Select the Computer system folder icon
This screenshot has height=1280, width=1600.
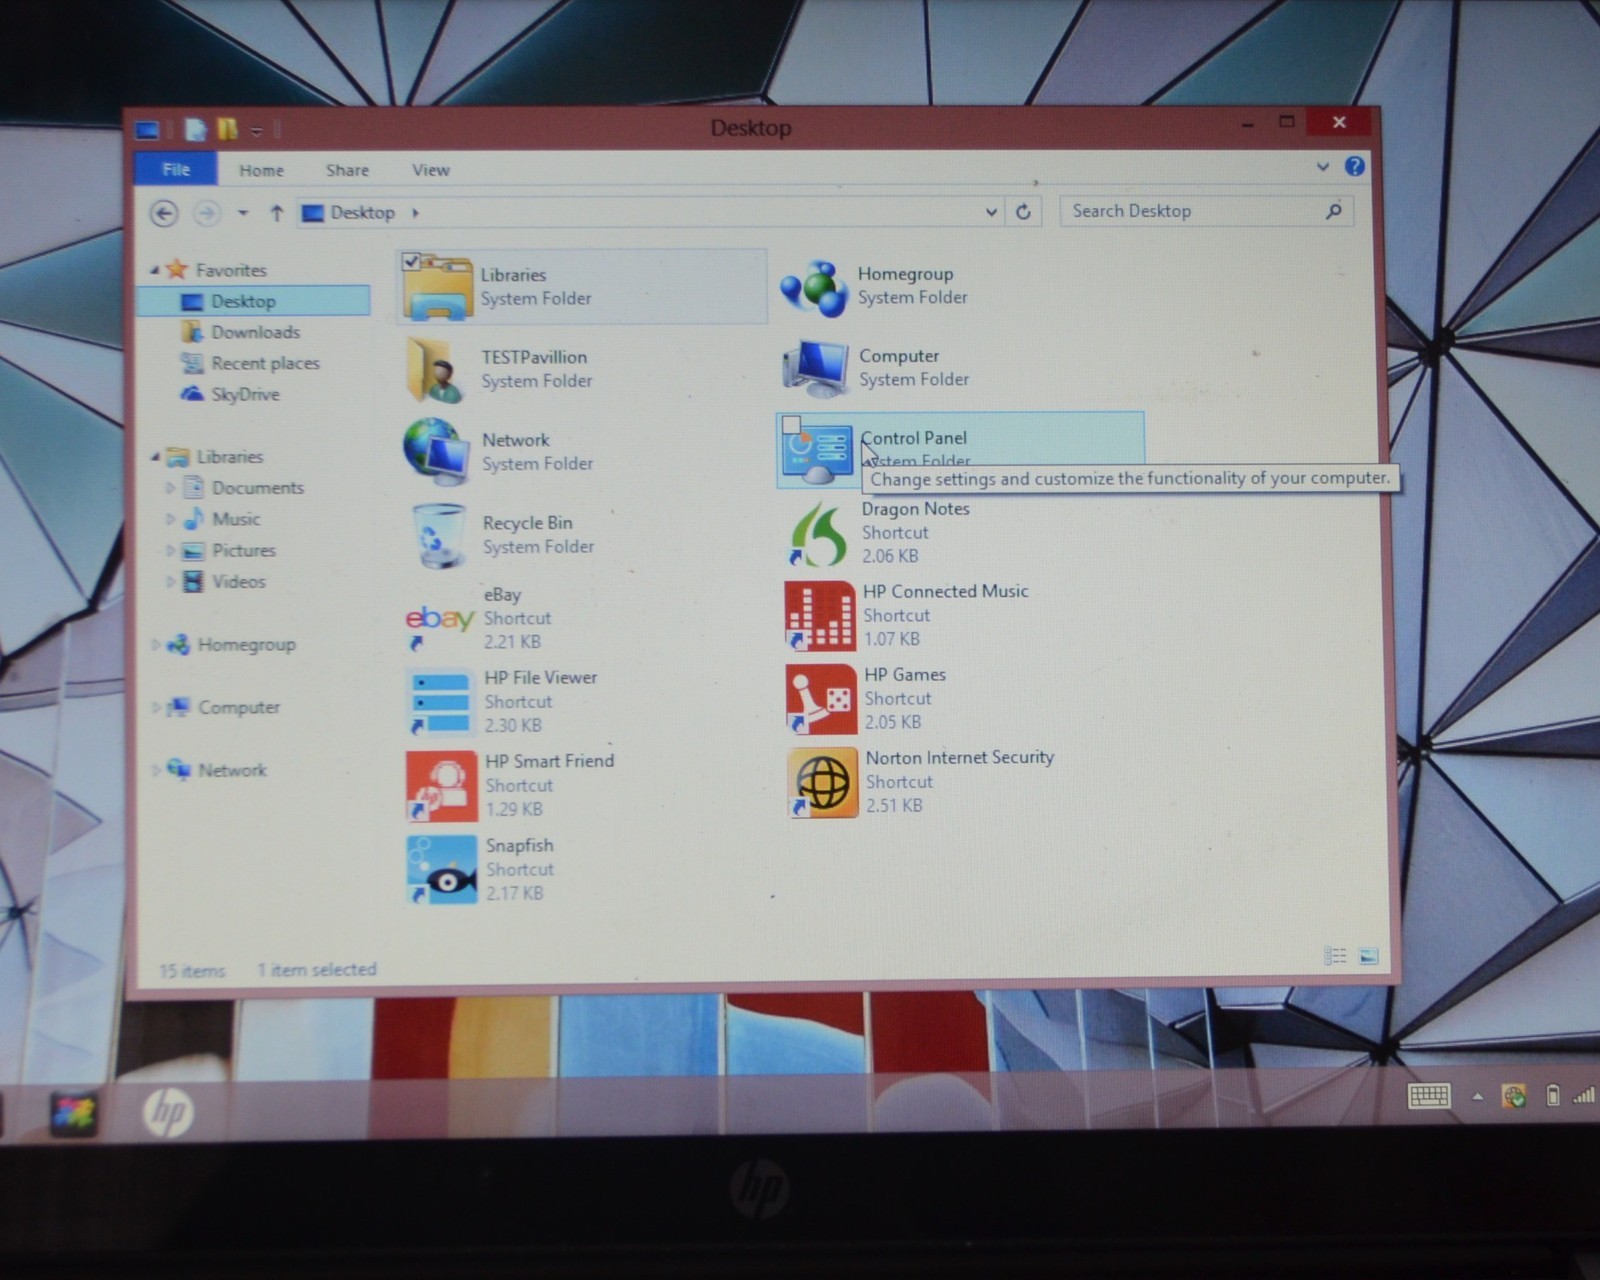(816, 369)
